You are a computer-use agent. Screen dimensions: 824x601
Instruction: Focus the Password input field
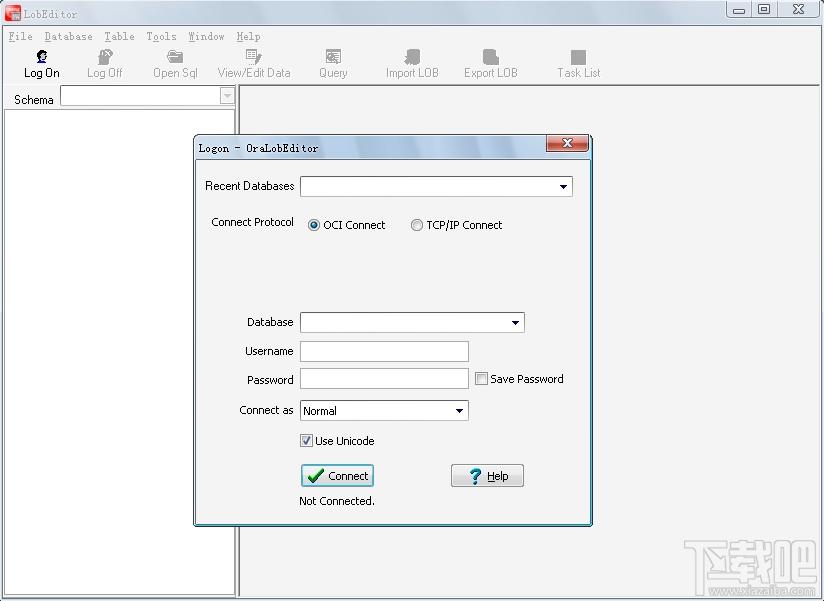tap(384, 379)
